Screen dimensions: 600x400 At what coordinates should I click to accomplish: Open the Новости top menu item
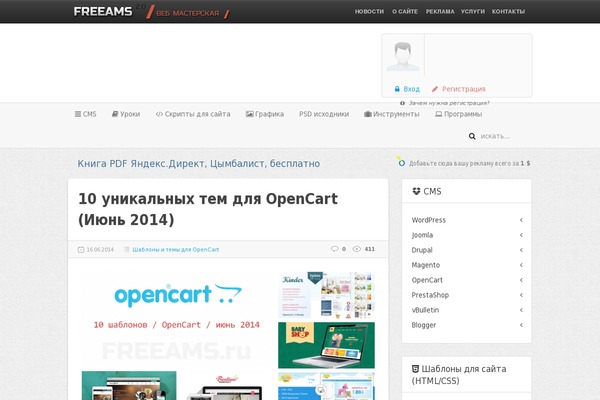coord(369,11)
